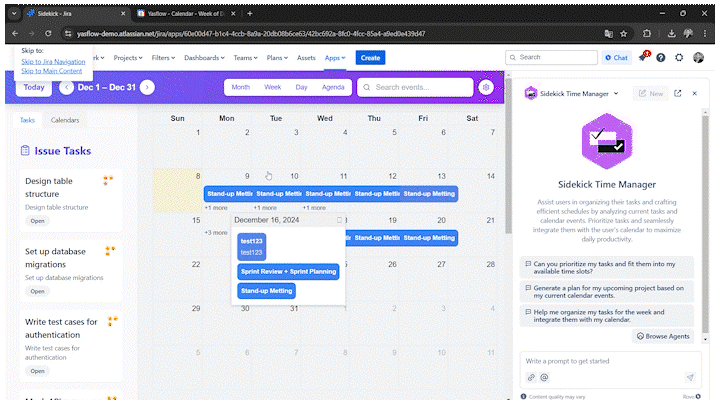Select the Calendars tab

tap(65, 120)
